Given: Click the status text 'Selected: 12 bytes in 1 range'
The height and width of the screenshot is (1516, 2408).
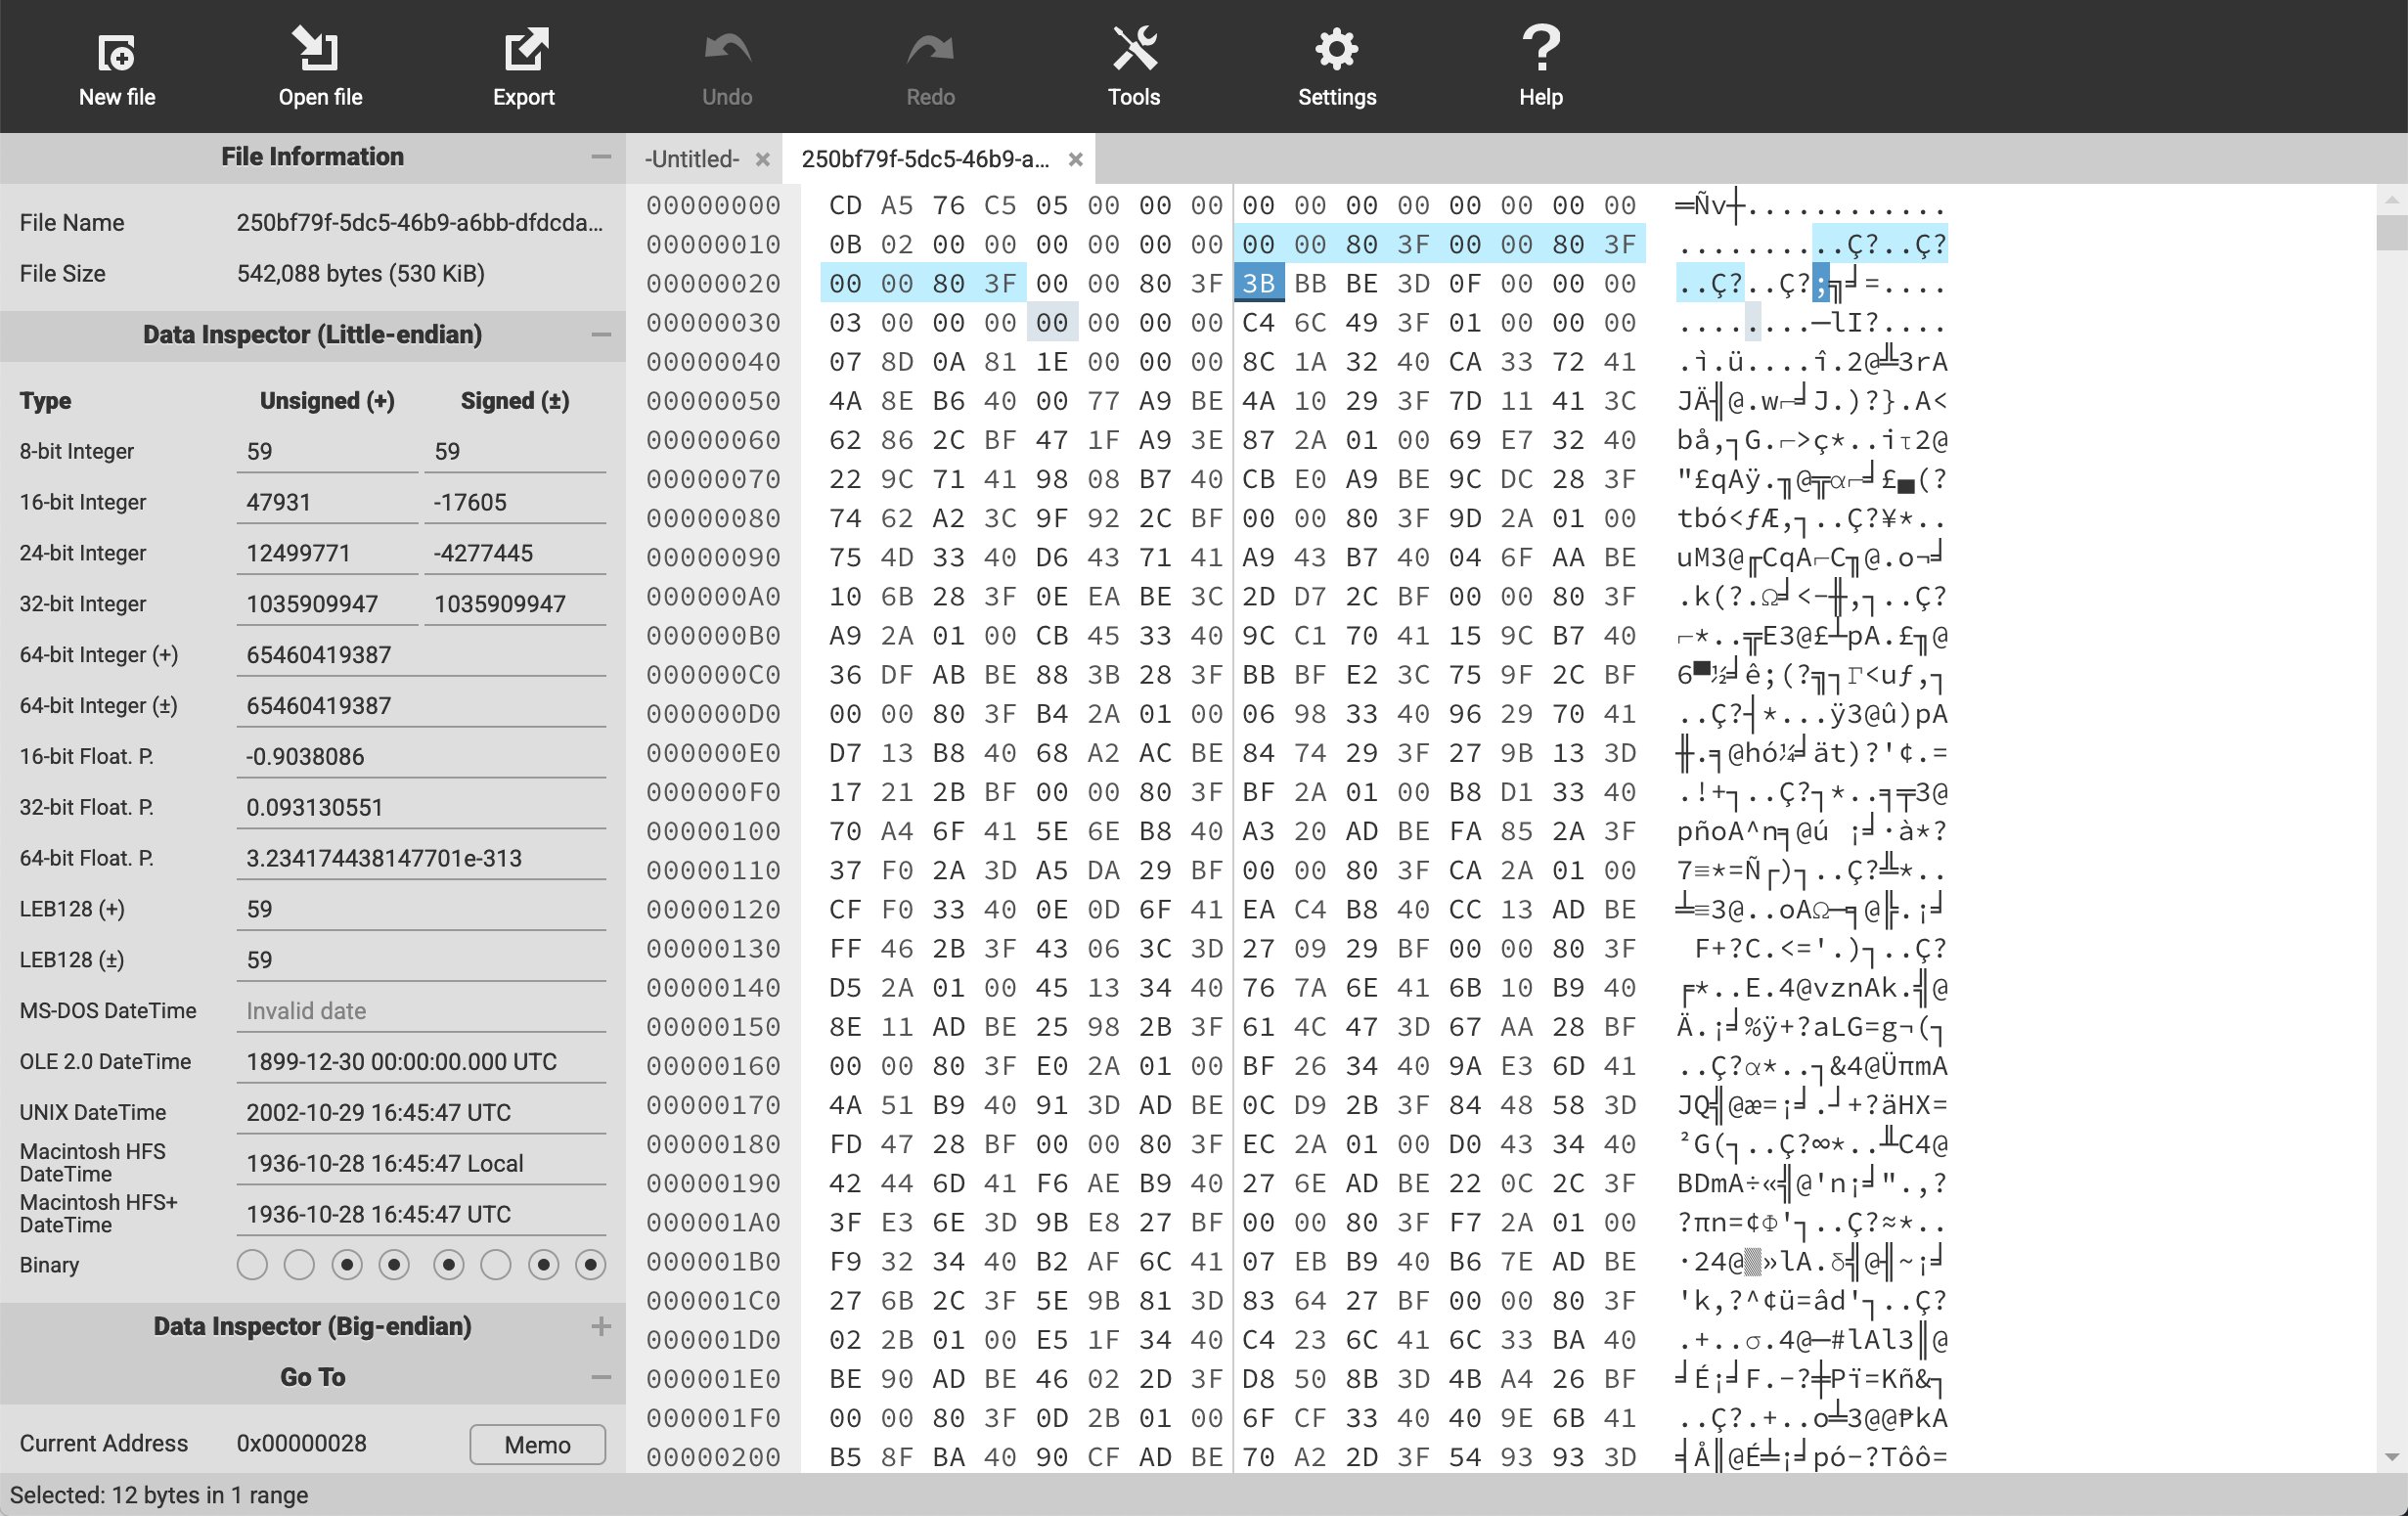Looking at the screenshot, I should [x=159, y=1495].
